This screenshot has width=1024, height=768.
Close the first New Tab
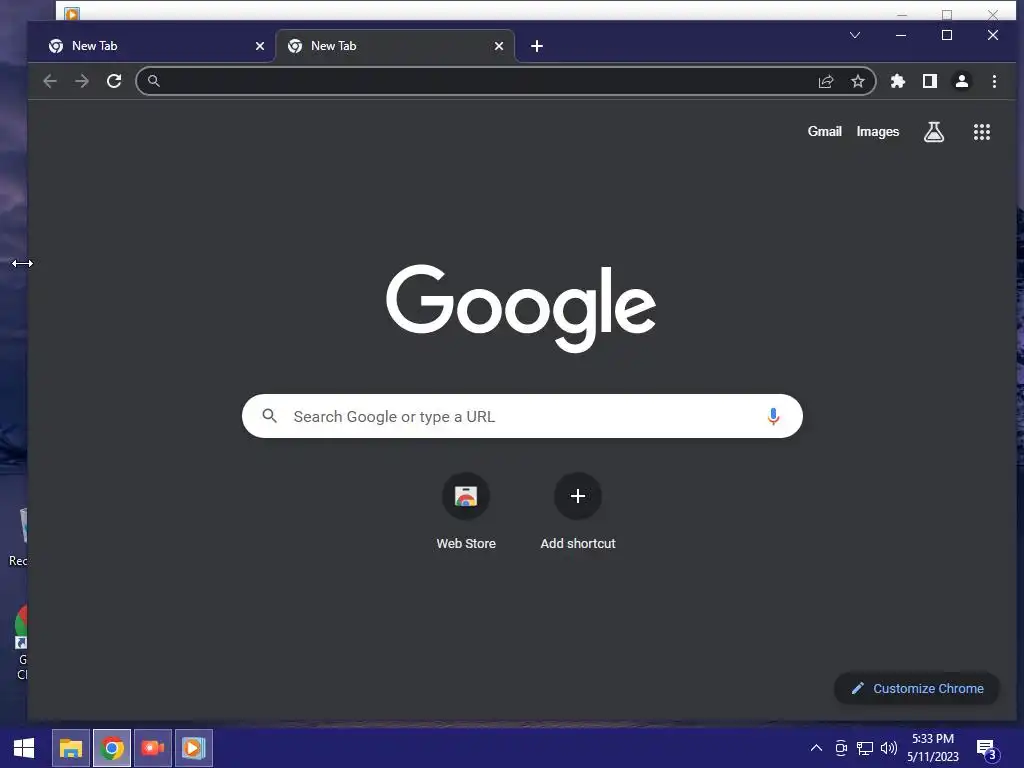260,46
